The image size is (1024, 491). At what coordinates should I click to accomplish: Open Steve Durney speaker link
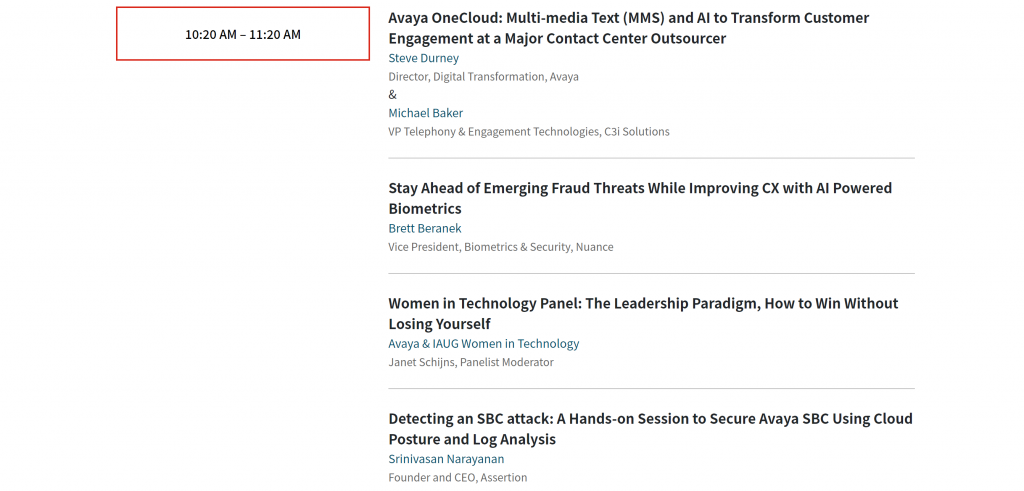(x=423, y=58)
